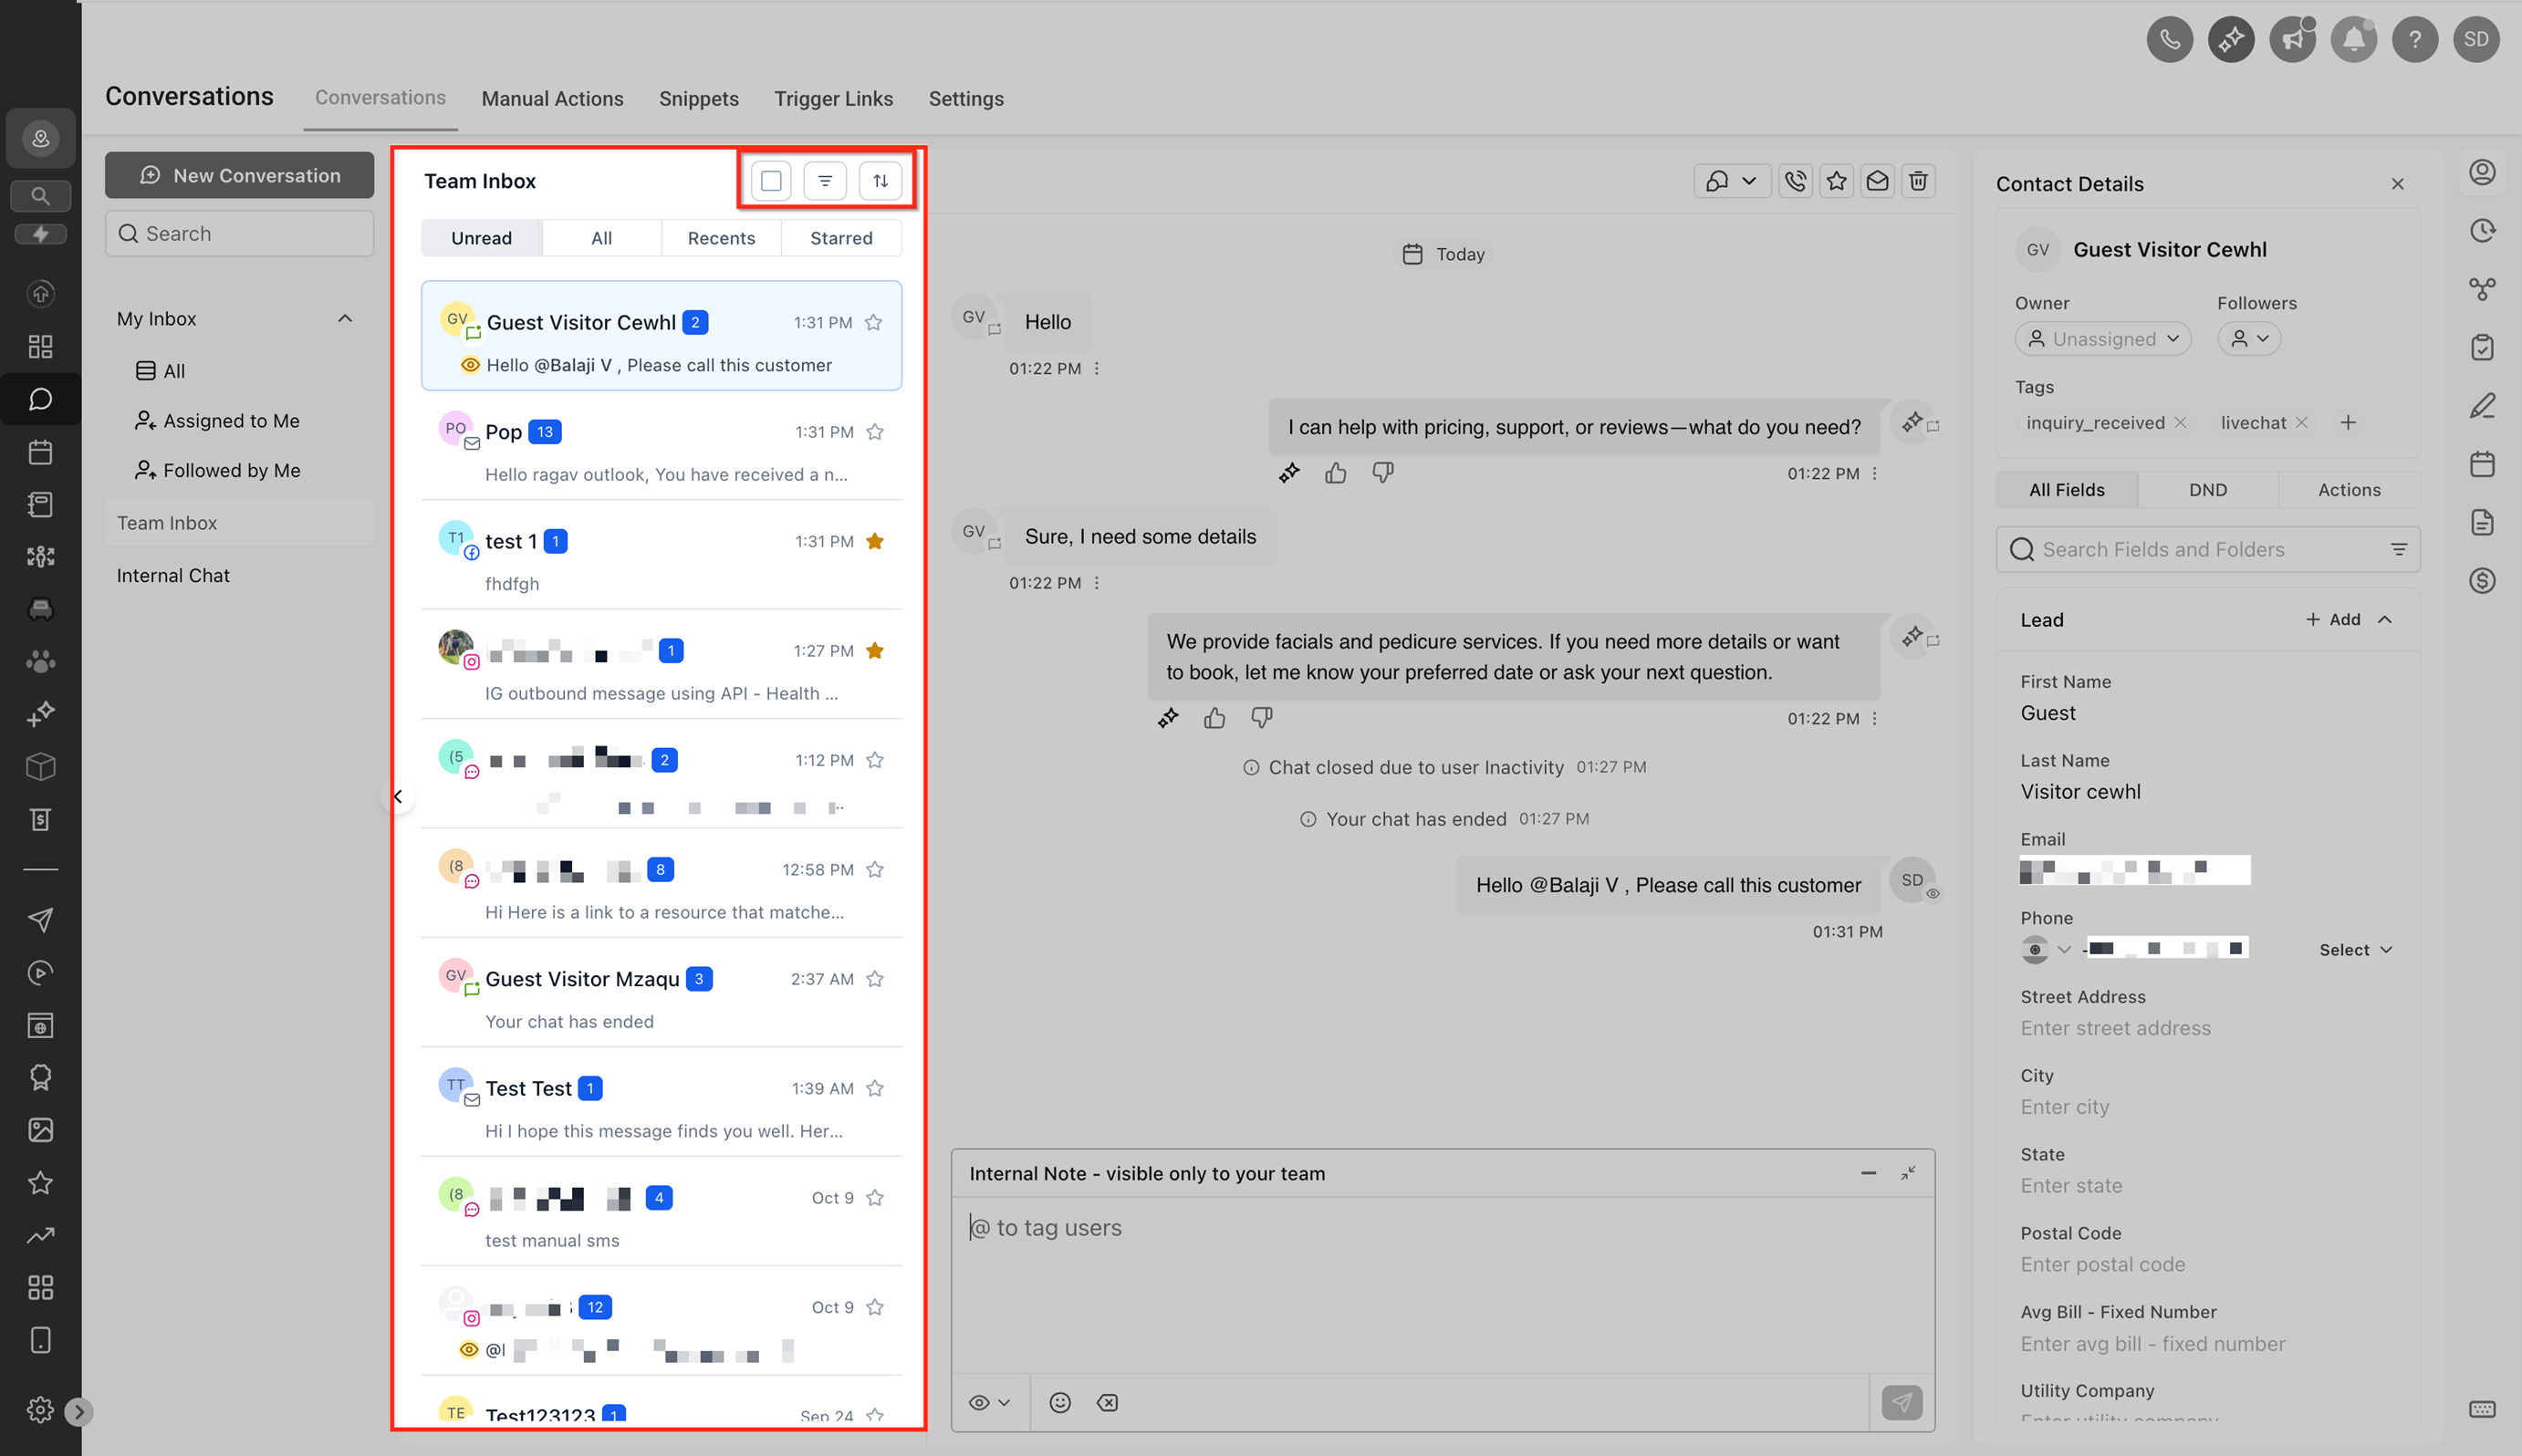Click thumbs up on pricing reply
2522x1456 pixels.
1335,473
